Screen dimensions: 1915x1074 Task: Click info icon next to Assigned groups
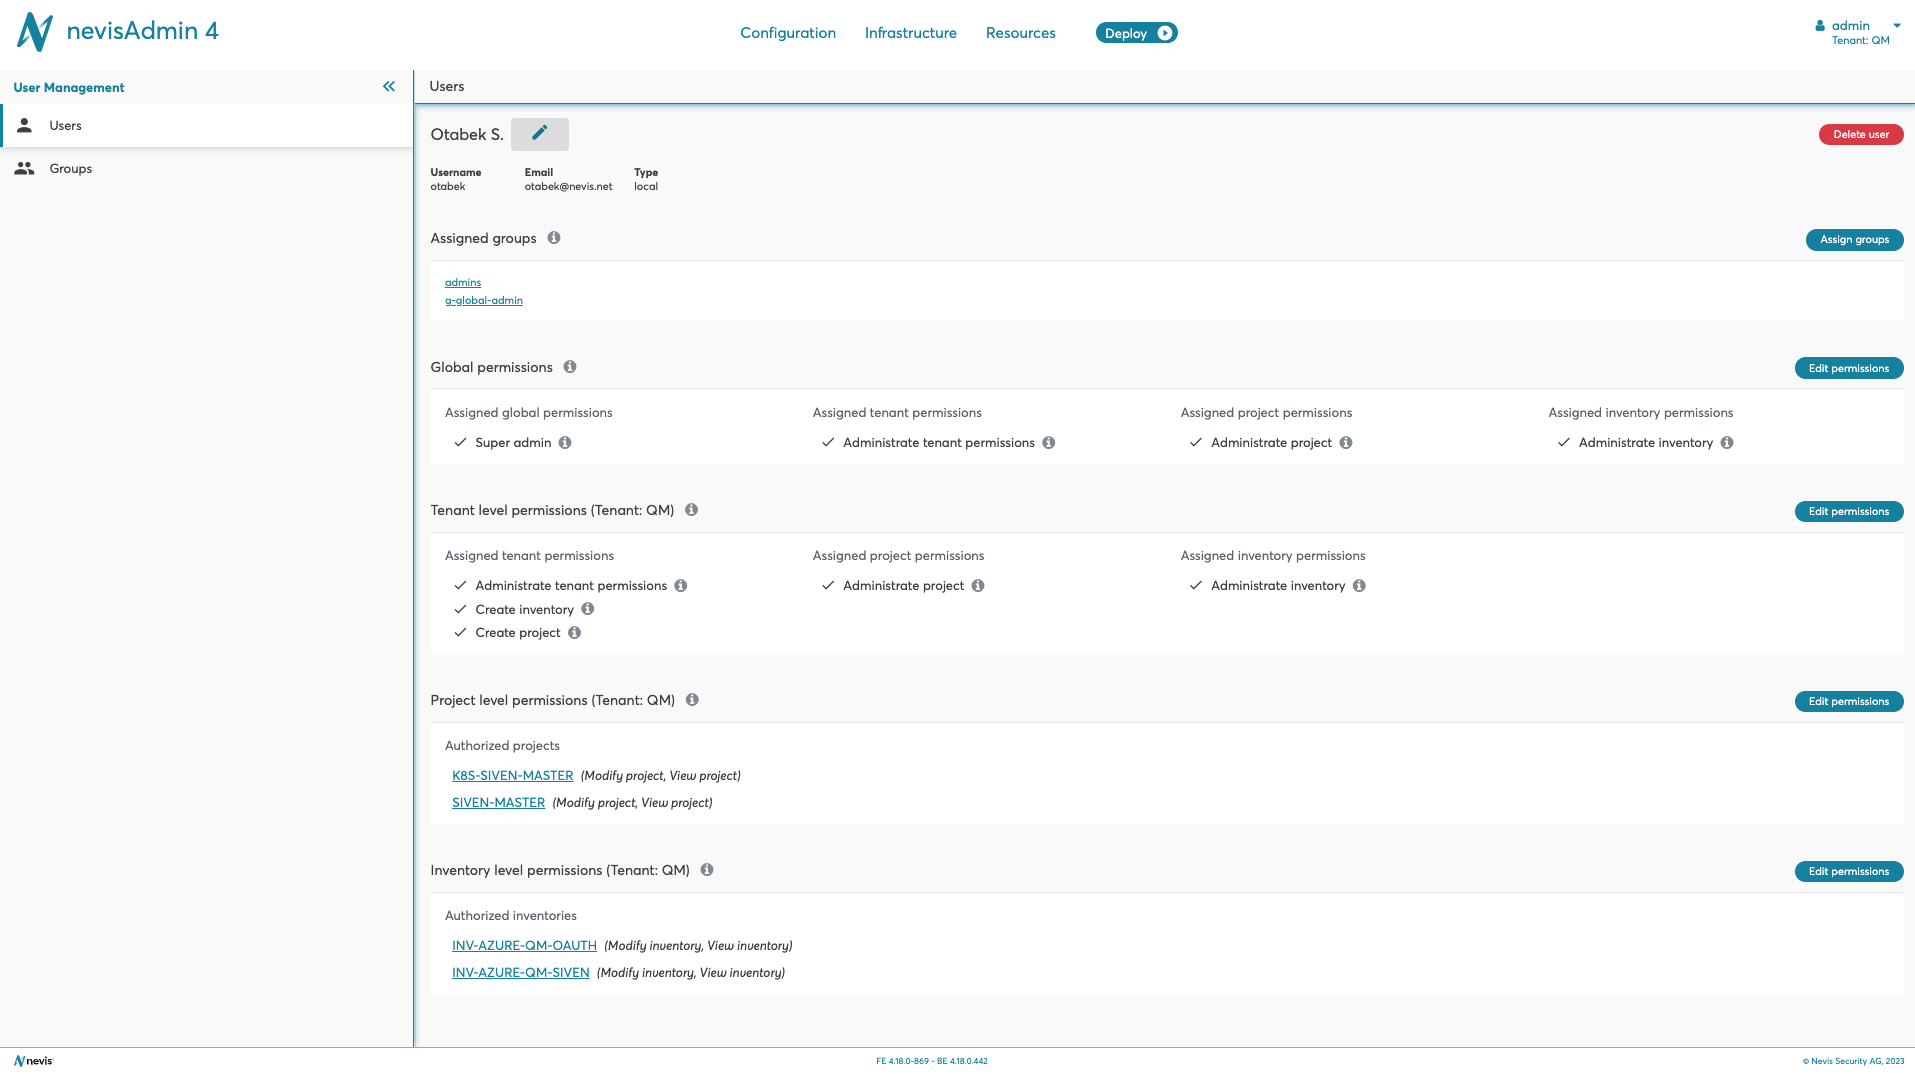554,238
